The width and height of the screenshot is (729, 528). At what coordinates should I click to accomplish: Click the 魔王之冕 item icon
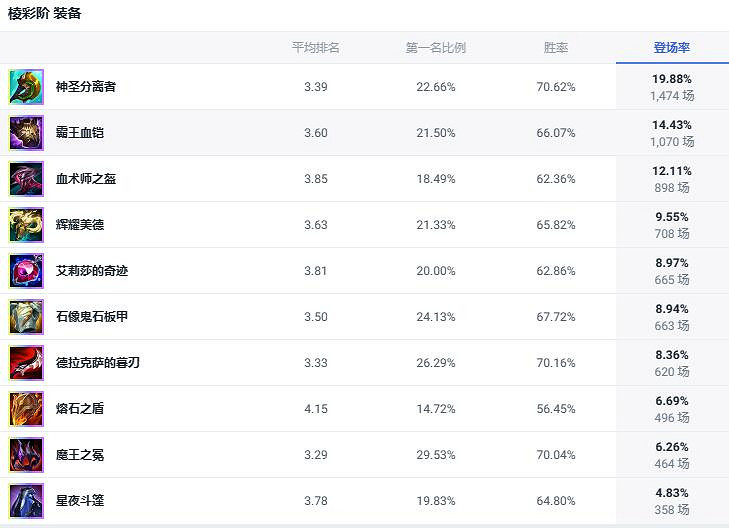click(x=26, y=455)
